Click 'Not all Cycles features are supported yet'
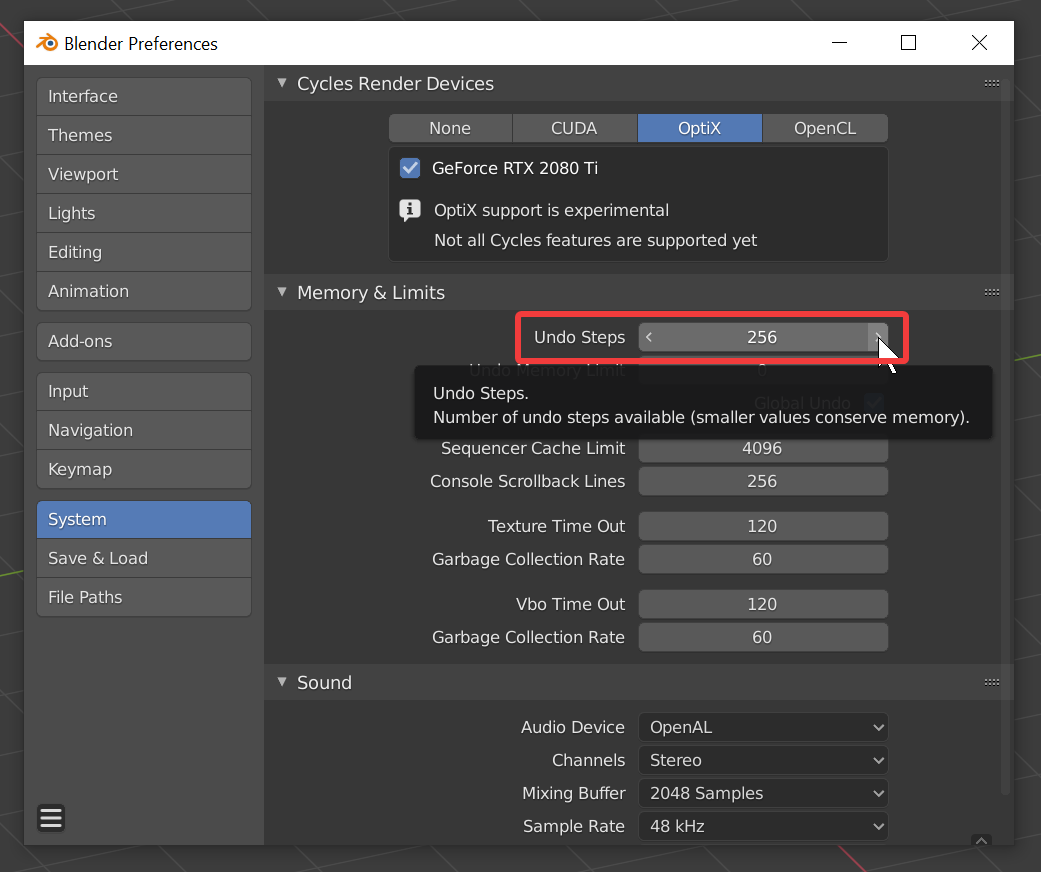Viewport: 1041px width, 872px height. click(x=596, y=240)
